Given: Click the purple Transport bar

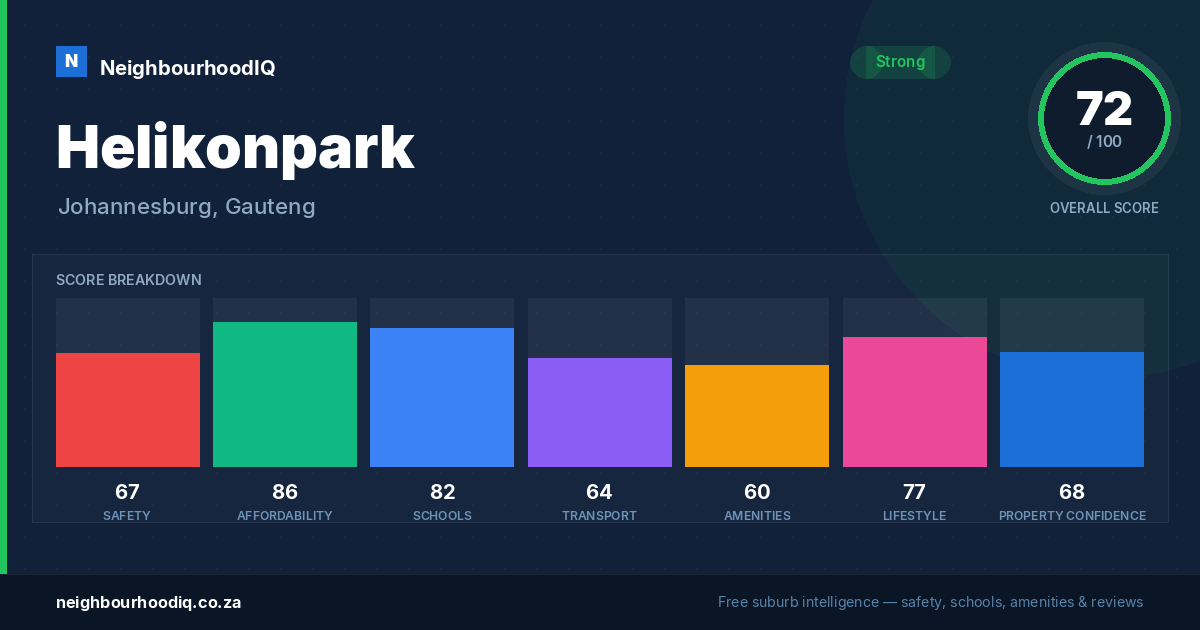Looking at the screenshot, I should click(600, 412).
